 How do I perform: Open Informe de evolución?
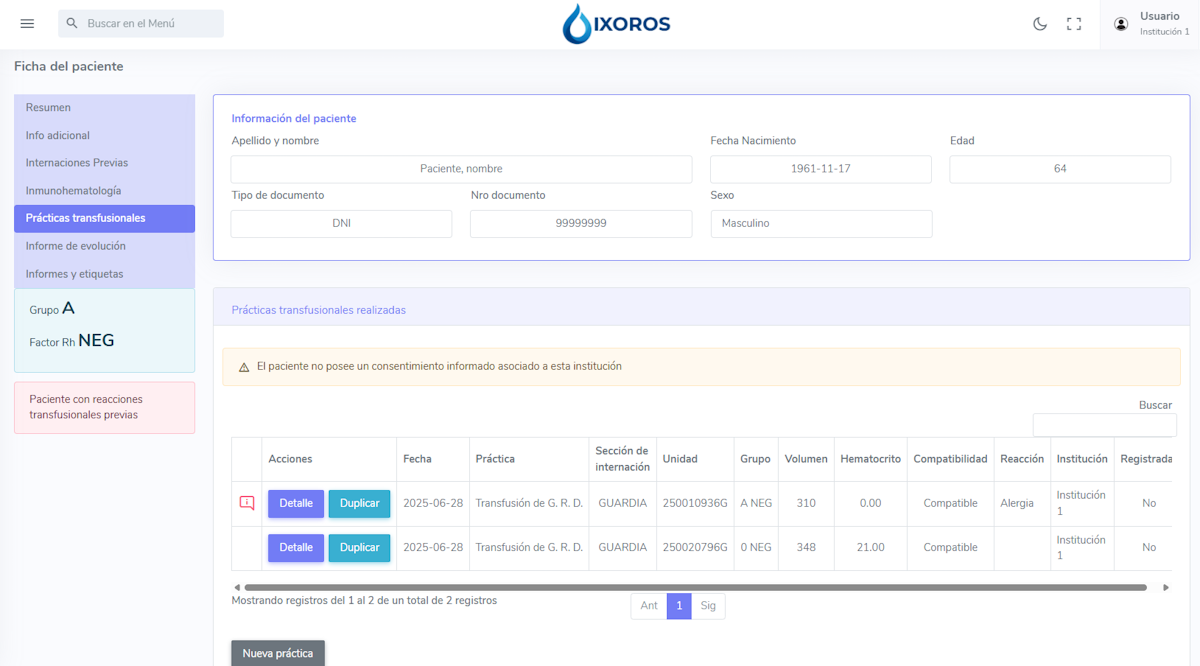point(104,246)
